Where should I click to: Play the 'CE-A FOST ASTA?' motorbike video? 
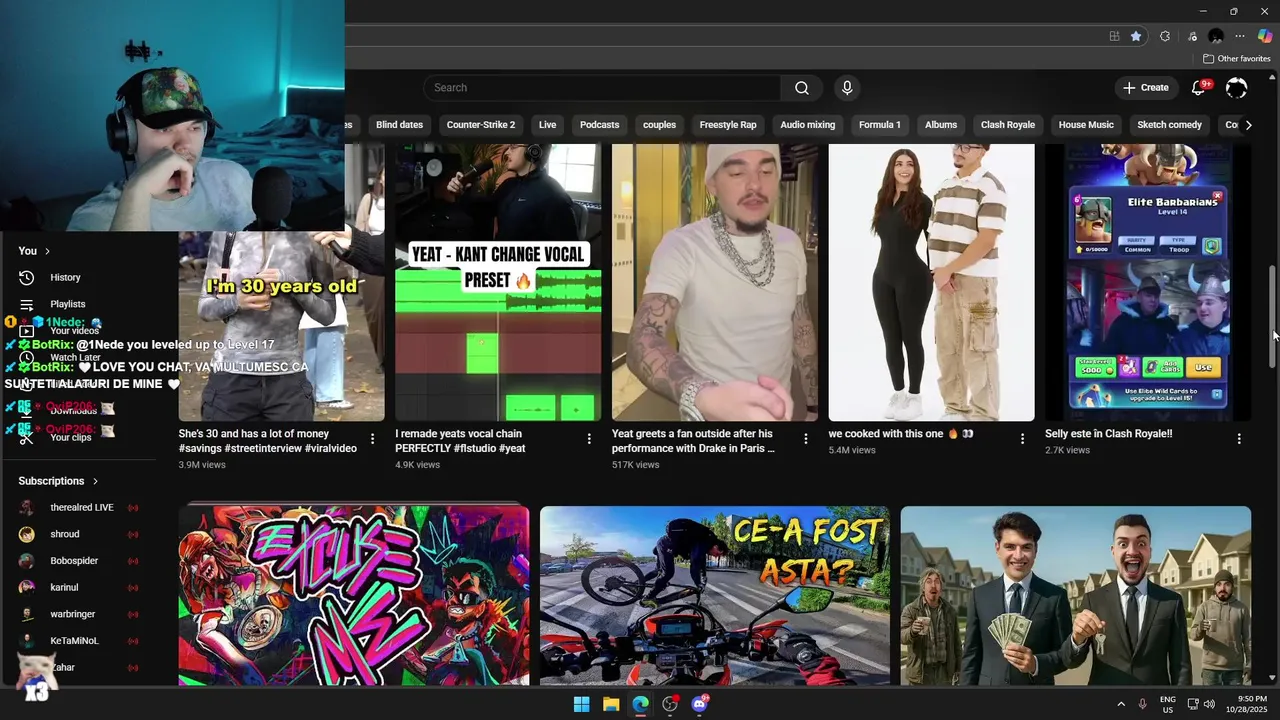[x=715, y=595]
